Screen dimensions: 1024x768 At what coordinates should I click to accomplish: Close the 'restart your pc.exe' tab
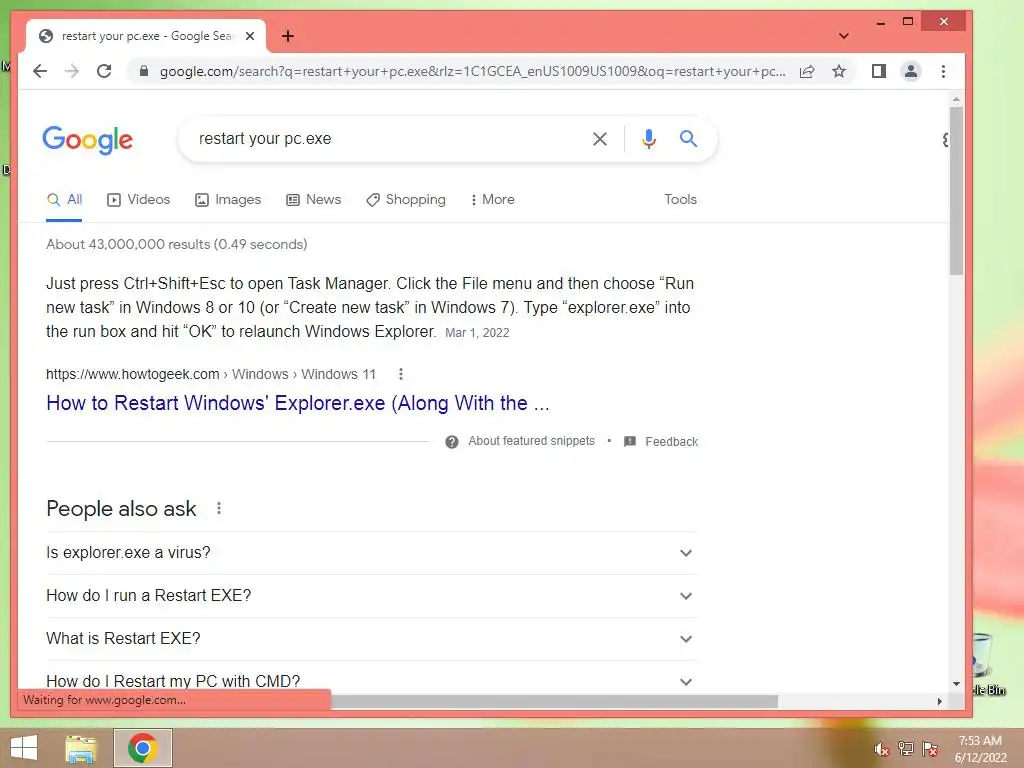click(250, 36)
